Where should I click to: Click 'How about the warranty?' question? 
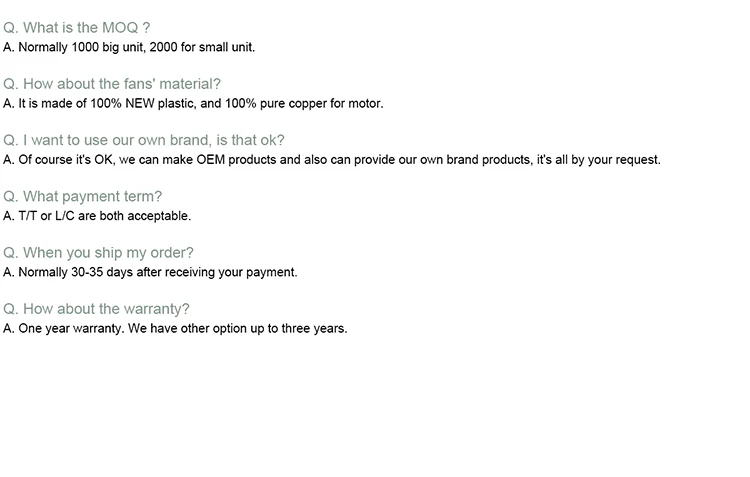click(x=96, y=309)
